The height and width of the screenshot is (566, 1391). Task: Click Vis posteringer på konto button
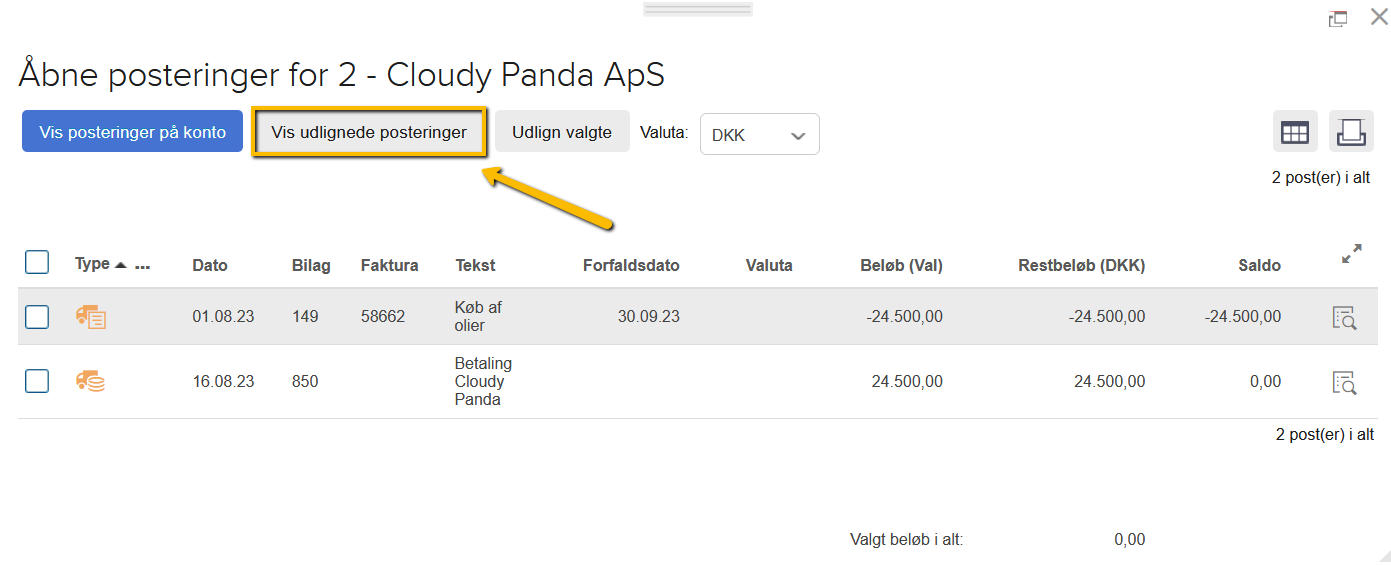coord(132,132)
